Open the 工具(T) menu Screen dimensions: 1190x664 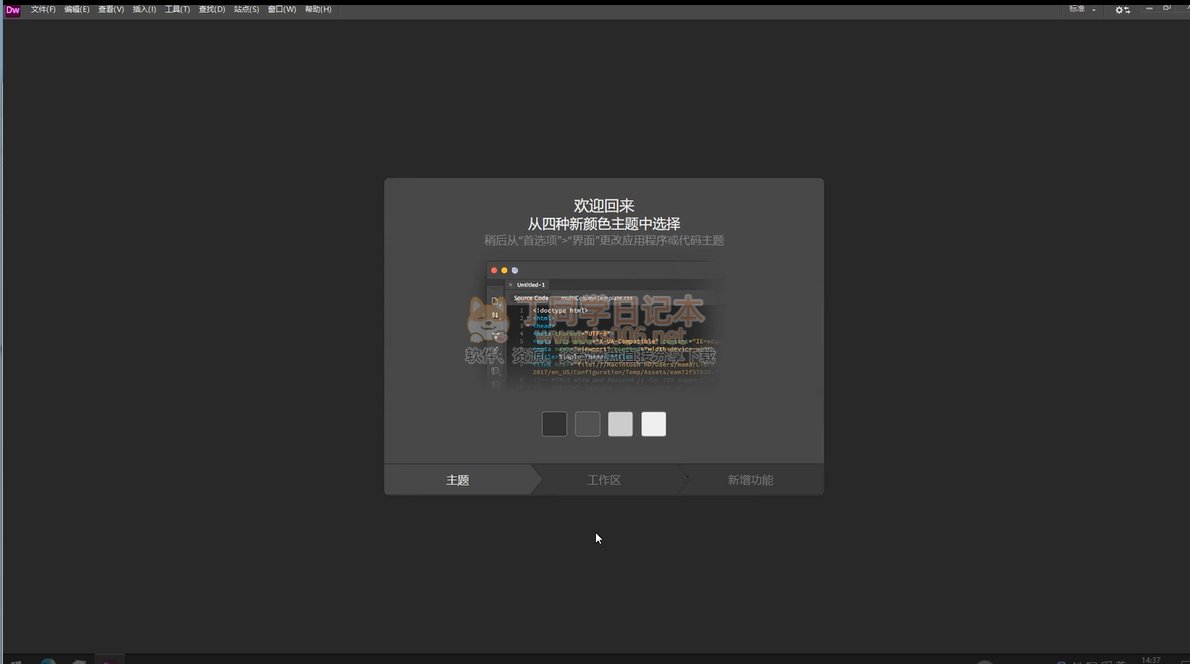click(x=177, y=10)
